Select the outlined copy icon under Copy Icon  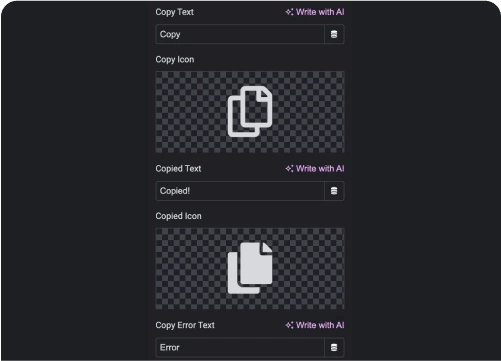coord(250,111)
